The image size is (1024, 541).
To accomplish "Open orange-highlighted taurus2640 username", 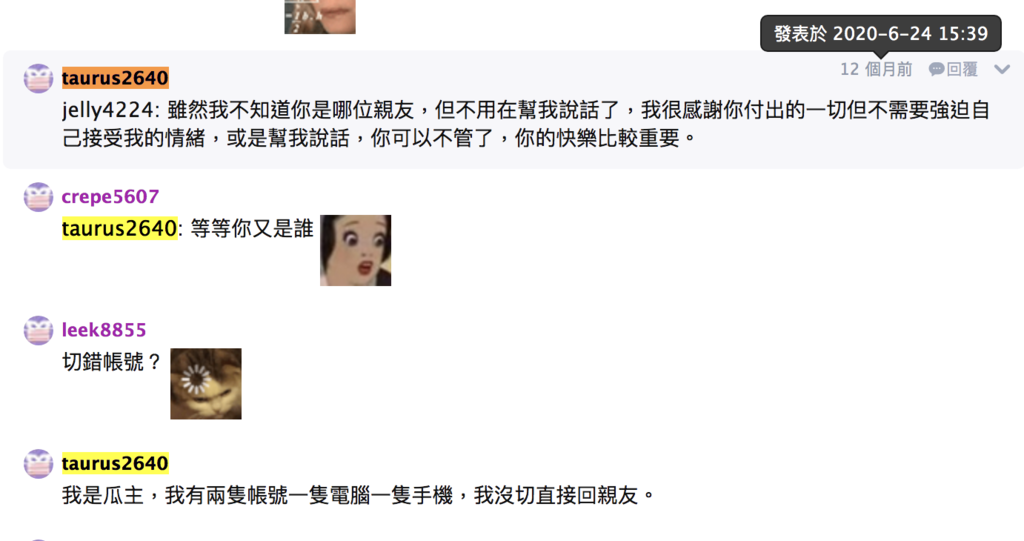I will (x=115, y=78).
